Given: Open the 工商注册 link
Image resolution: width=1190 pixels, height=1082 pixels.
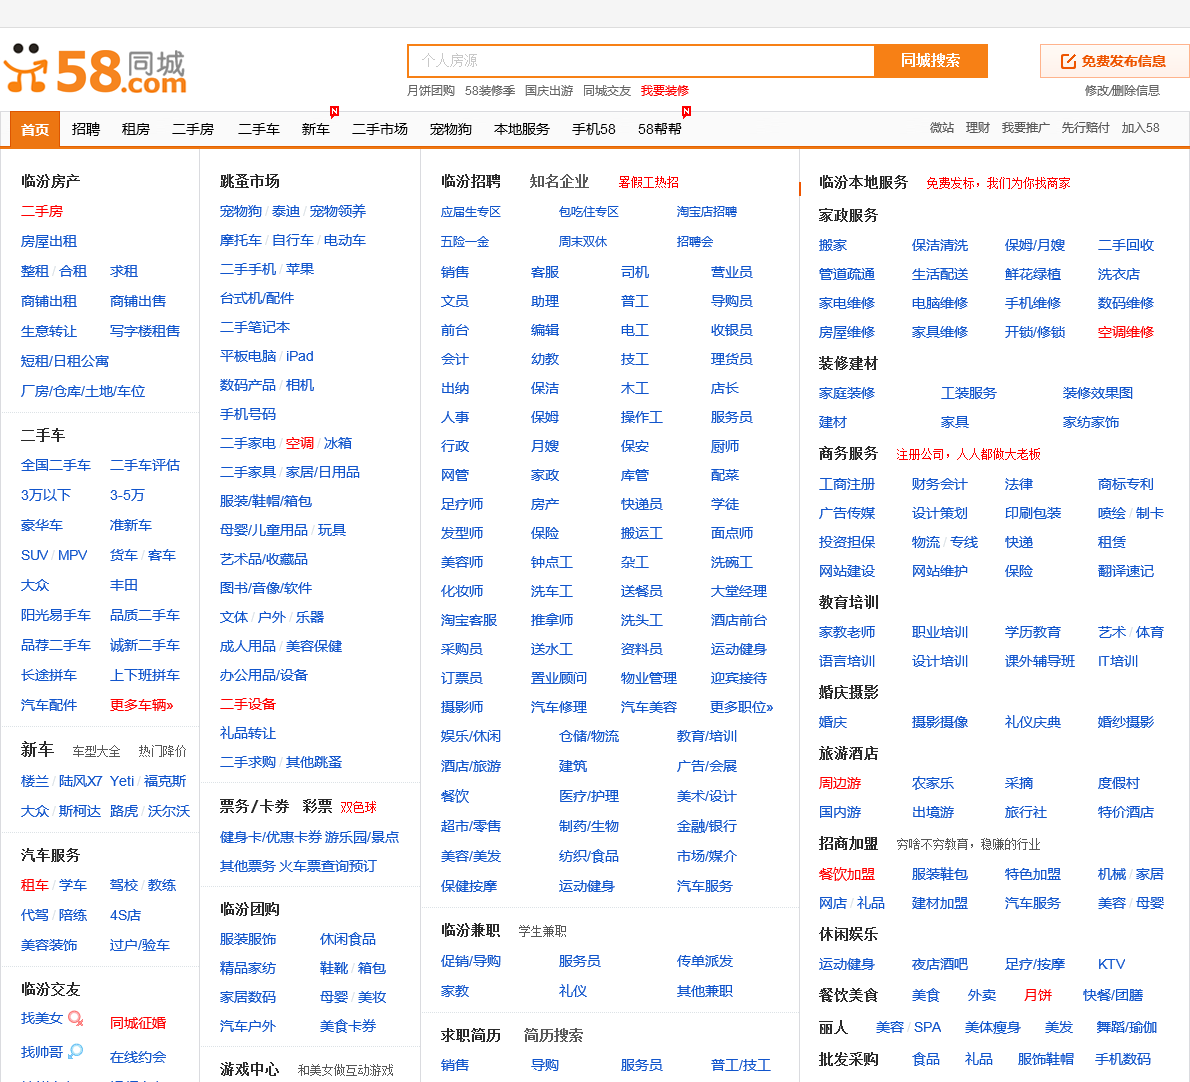Looking at the screenshot, I should 846,484.
